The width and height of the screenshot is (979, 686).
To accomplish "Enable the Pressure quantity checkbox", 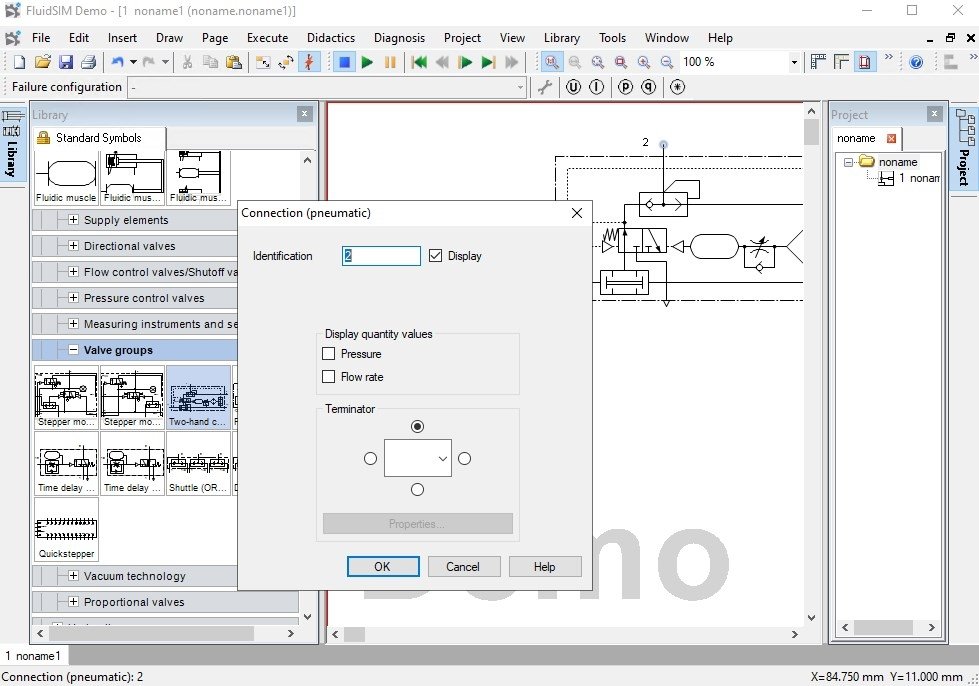I will tap(328, 354).
